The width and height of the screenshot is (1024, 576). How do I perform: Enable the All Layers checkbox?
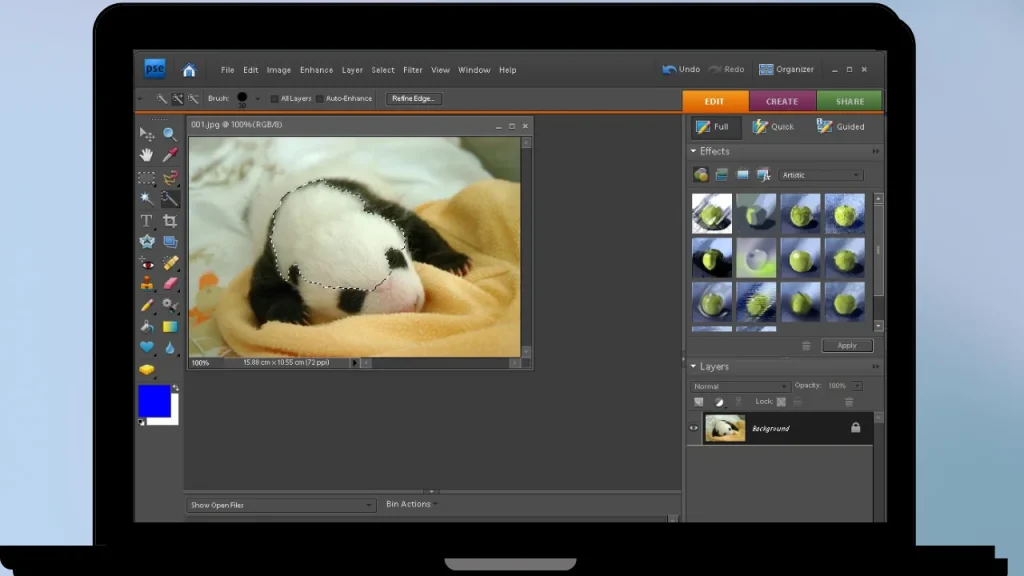pos(274,99)
